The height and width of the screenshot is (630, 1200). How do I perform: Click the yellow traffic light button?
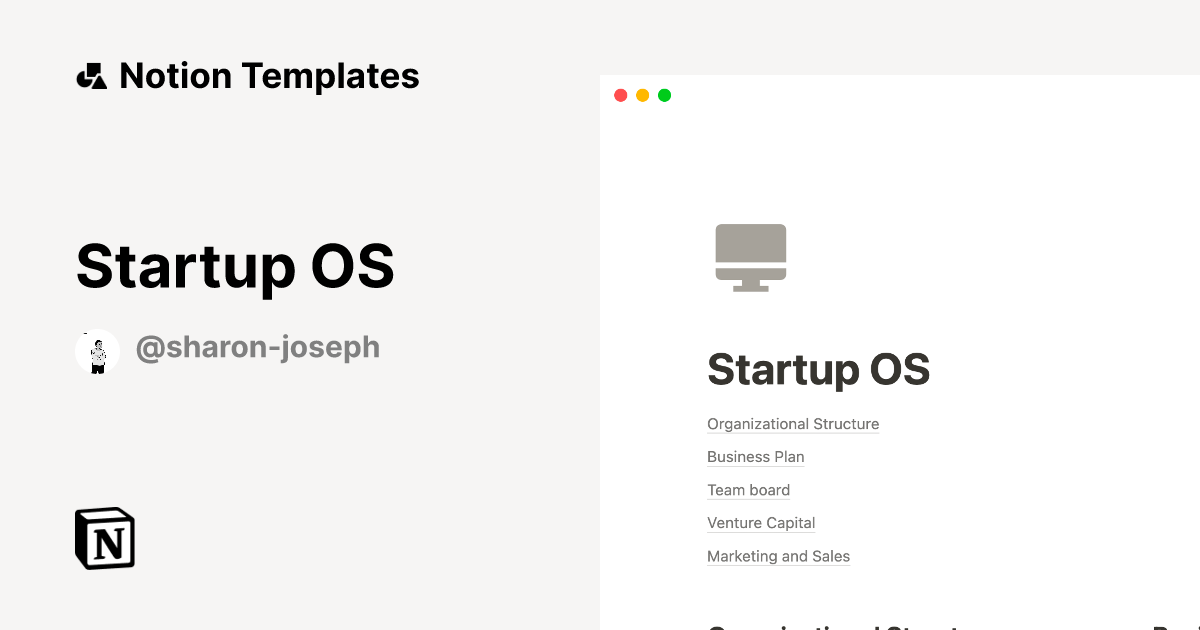[x=642, y=95]
